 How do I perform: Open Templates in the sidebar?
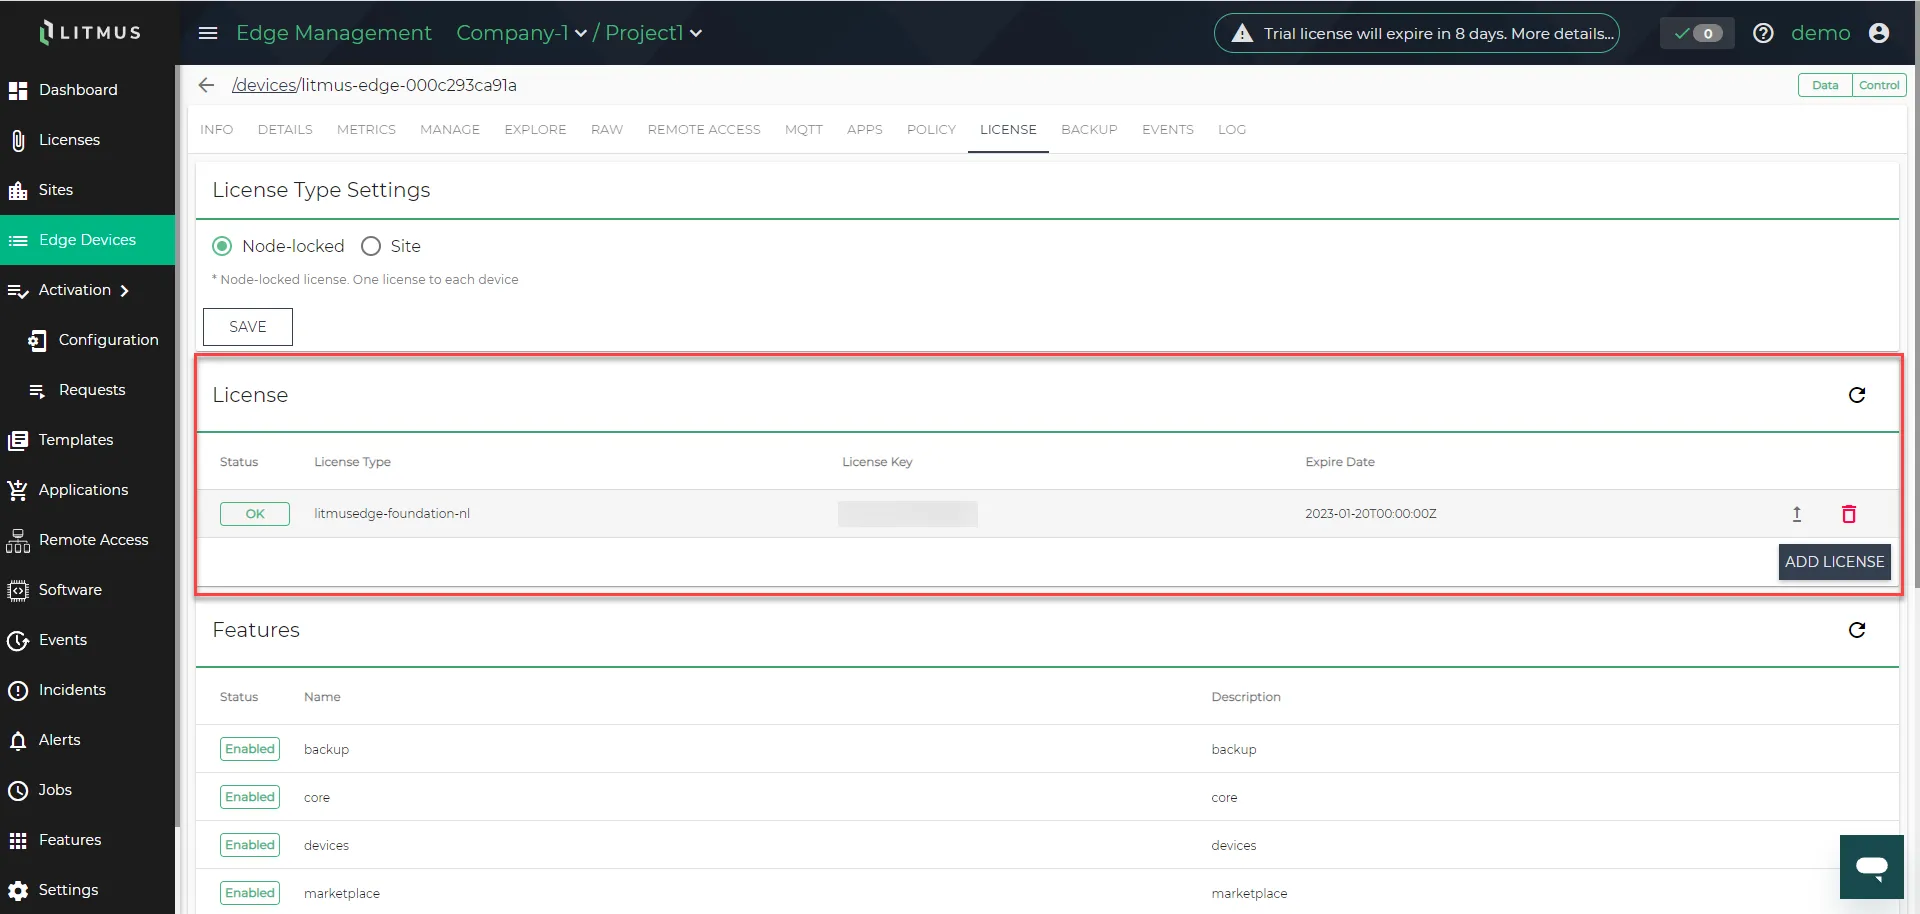pyautogui.click(x=87, y=440)
